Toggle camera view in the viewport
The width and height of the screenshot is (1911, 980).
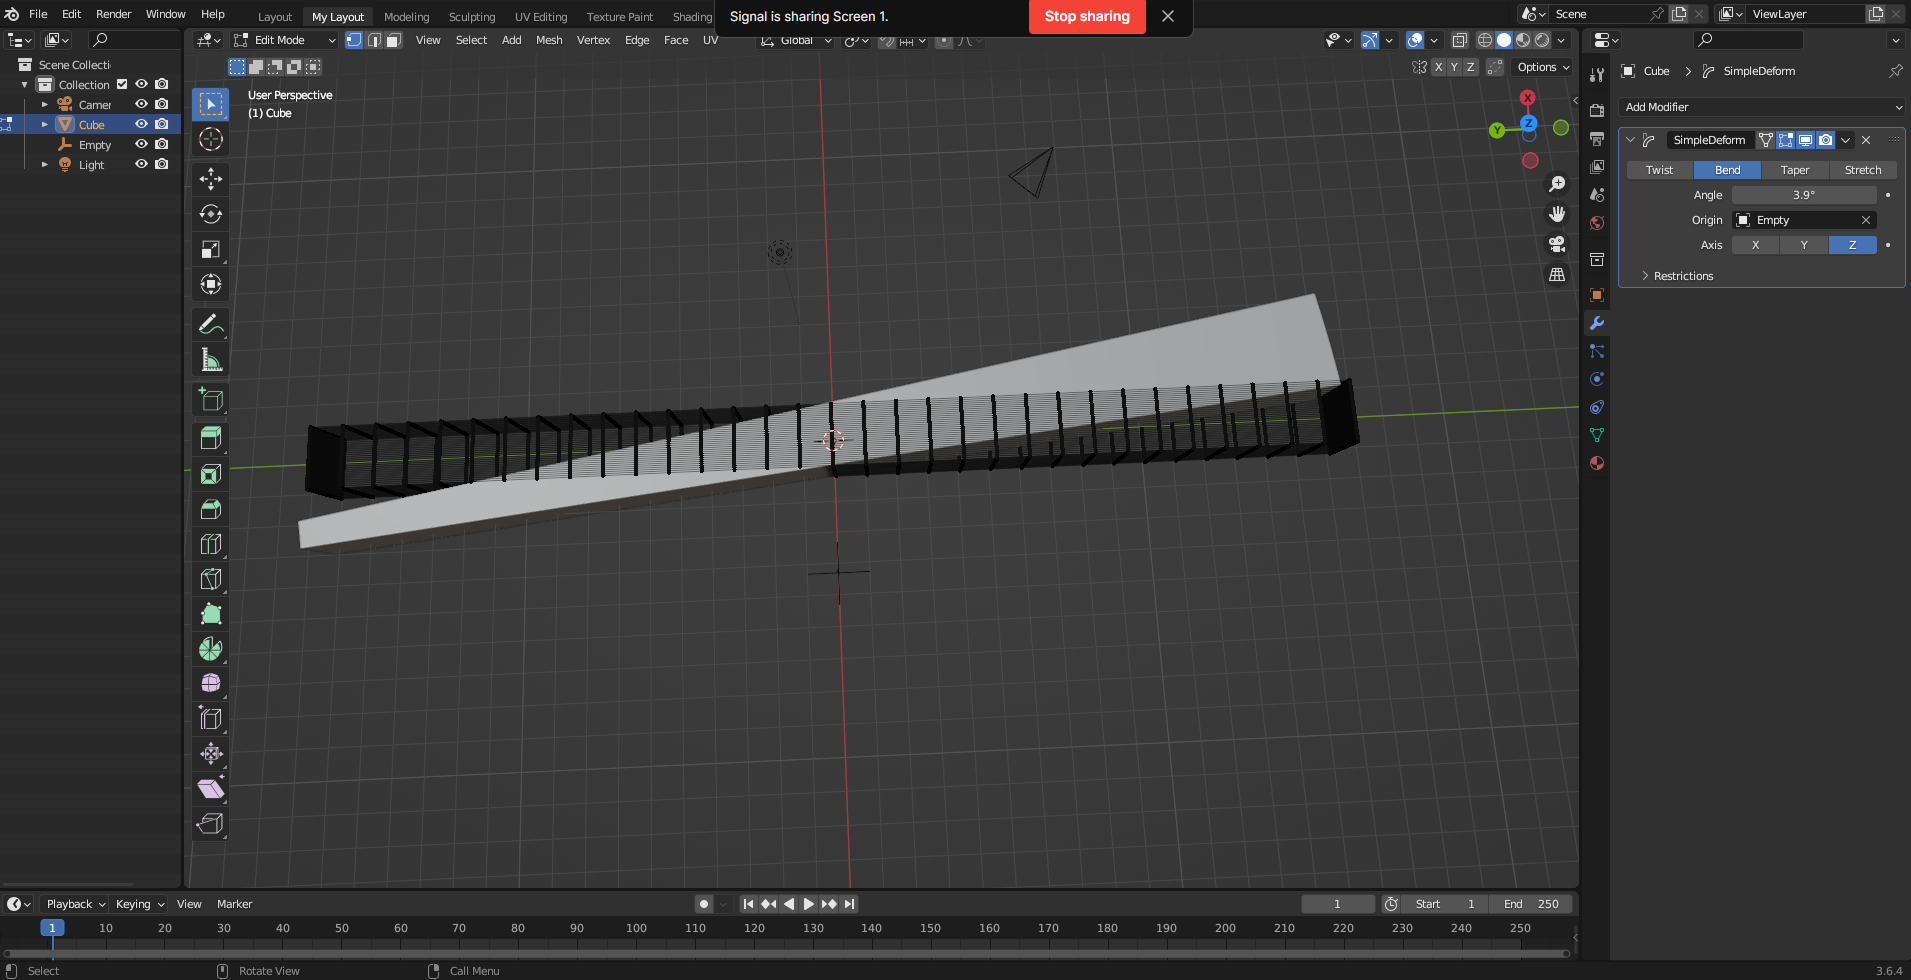pyautogui.click(x=1557, y=244)
